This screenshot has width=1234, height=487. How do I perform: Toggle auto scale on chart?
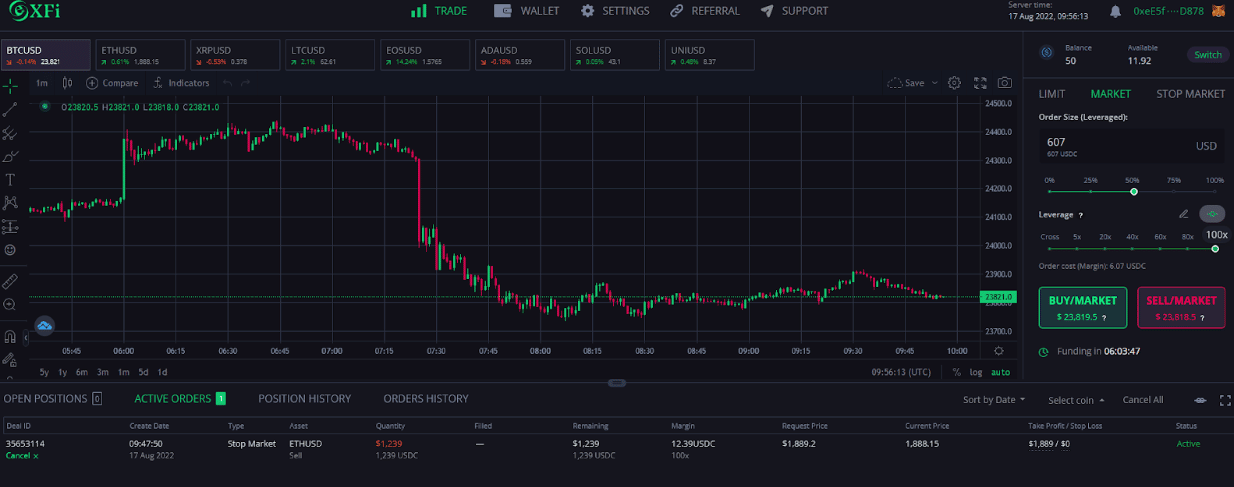pyautogui.click(x=1000, y=372)
